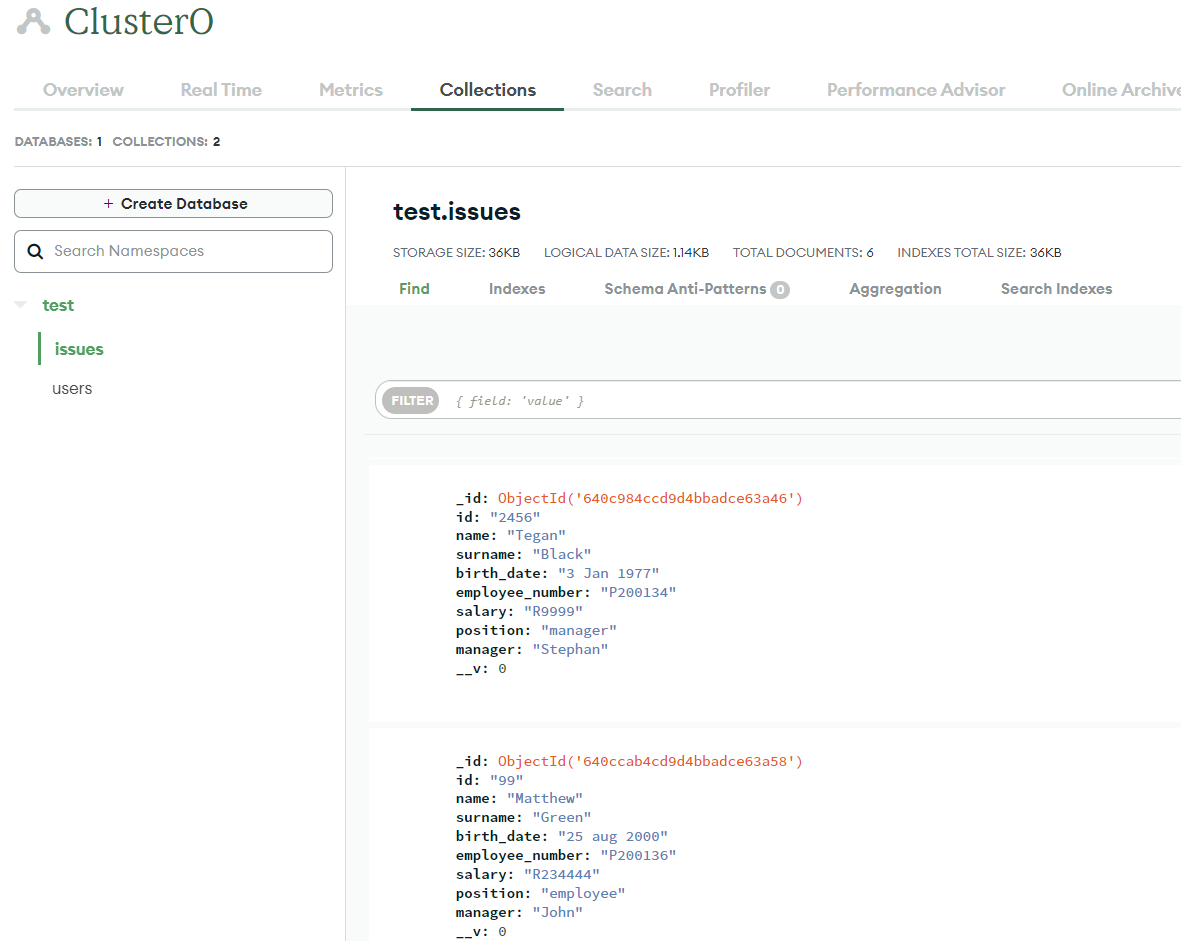
Task: Click manager value "John"
Action: 557,912
